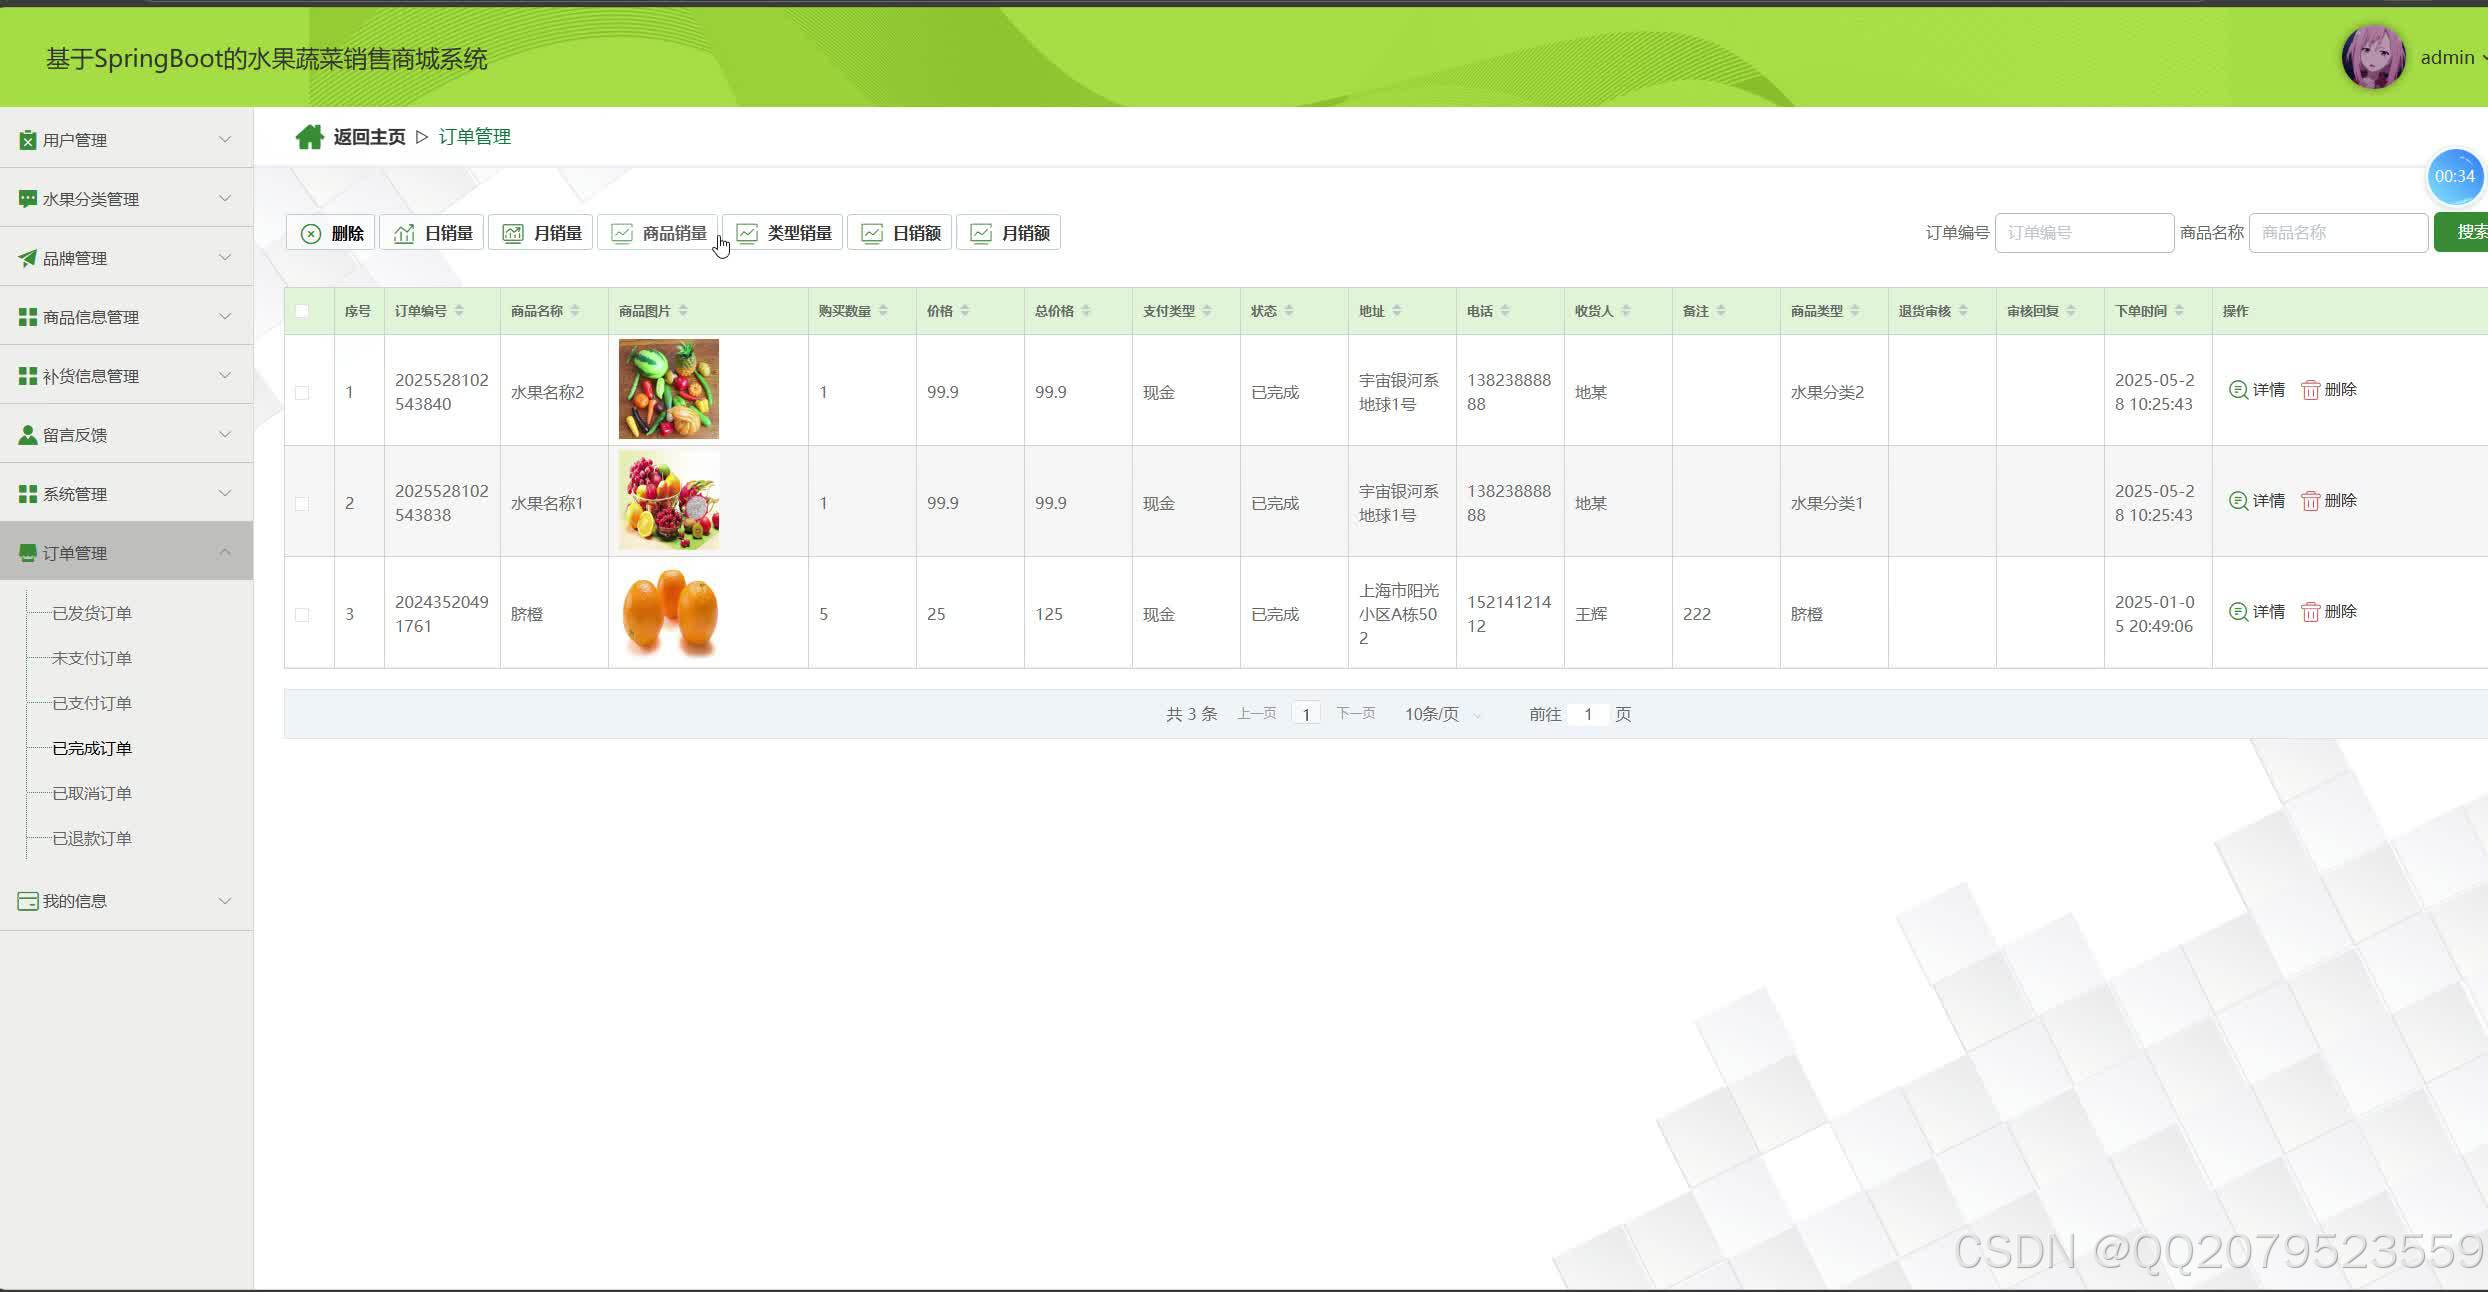Click the 月销额 chart toolbar button
2488x1292 pixels.
pyautogui.click(x=1008, y=233)
